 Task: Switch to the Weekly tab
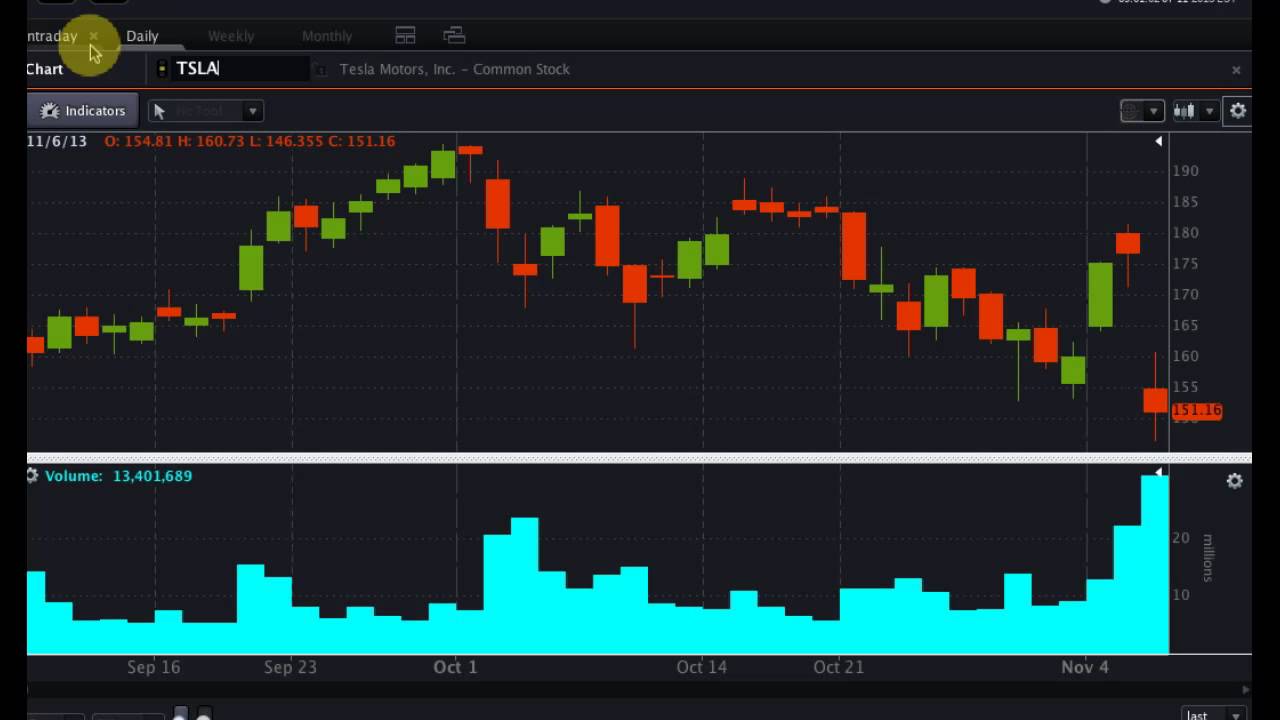[231, 36]
